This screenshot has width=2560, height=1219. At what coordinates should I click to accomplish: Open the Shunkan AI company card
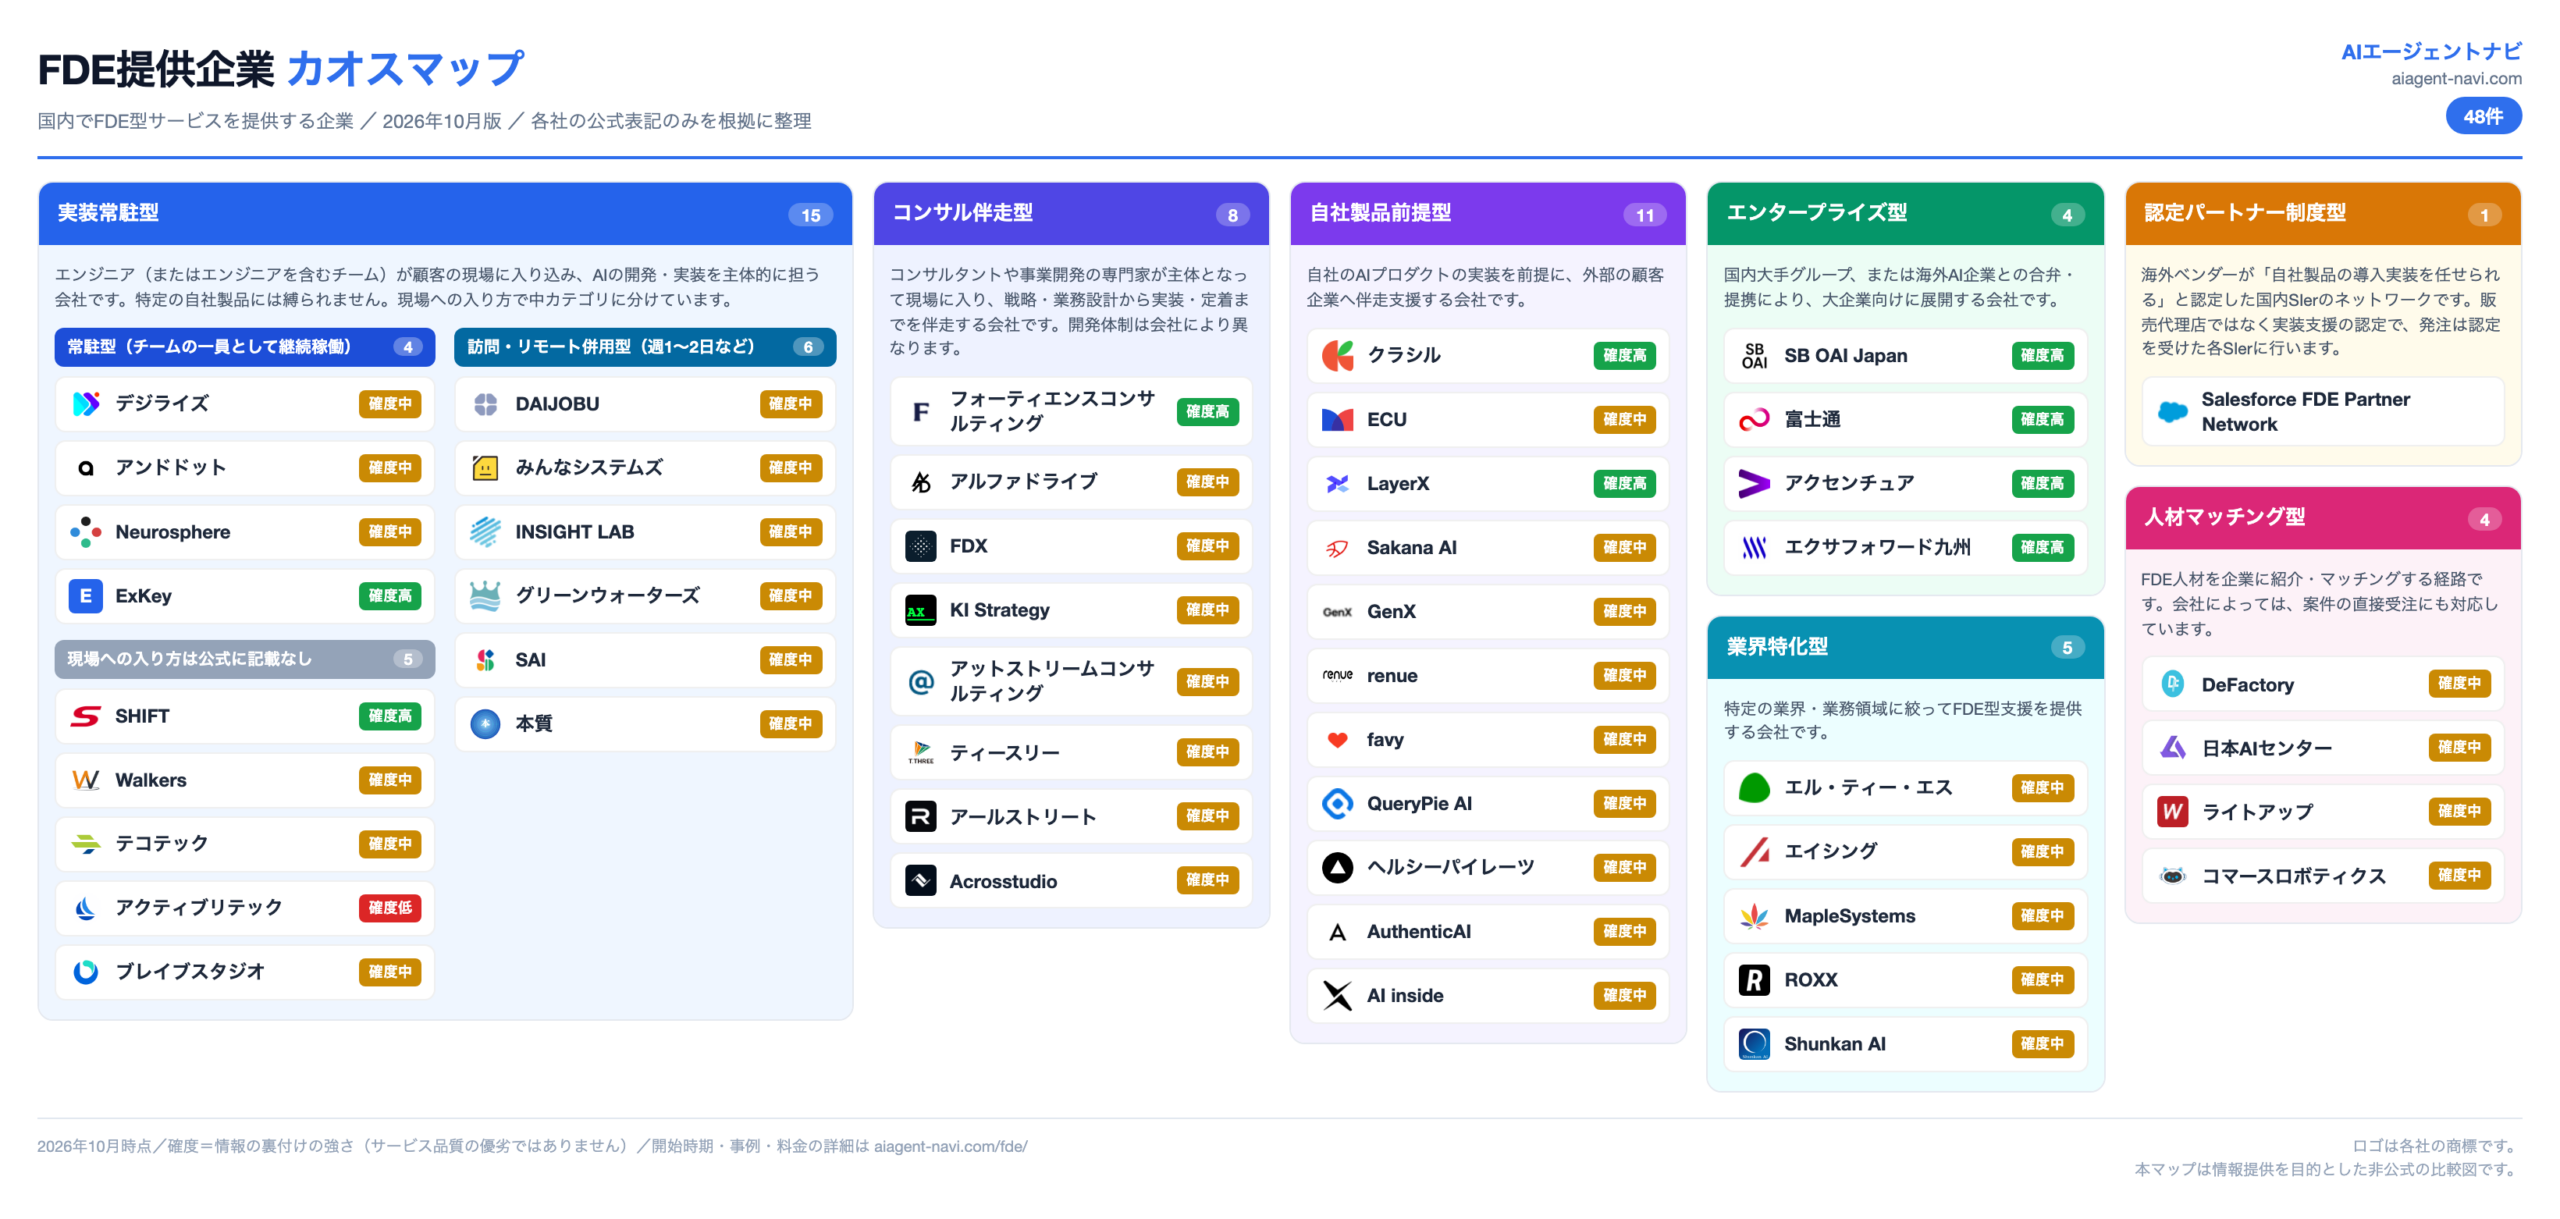point(1905,1044)
